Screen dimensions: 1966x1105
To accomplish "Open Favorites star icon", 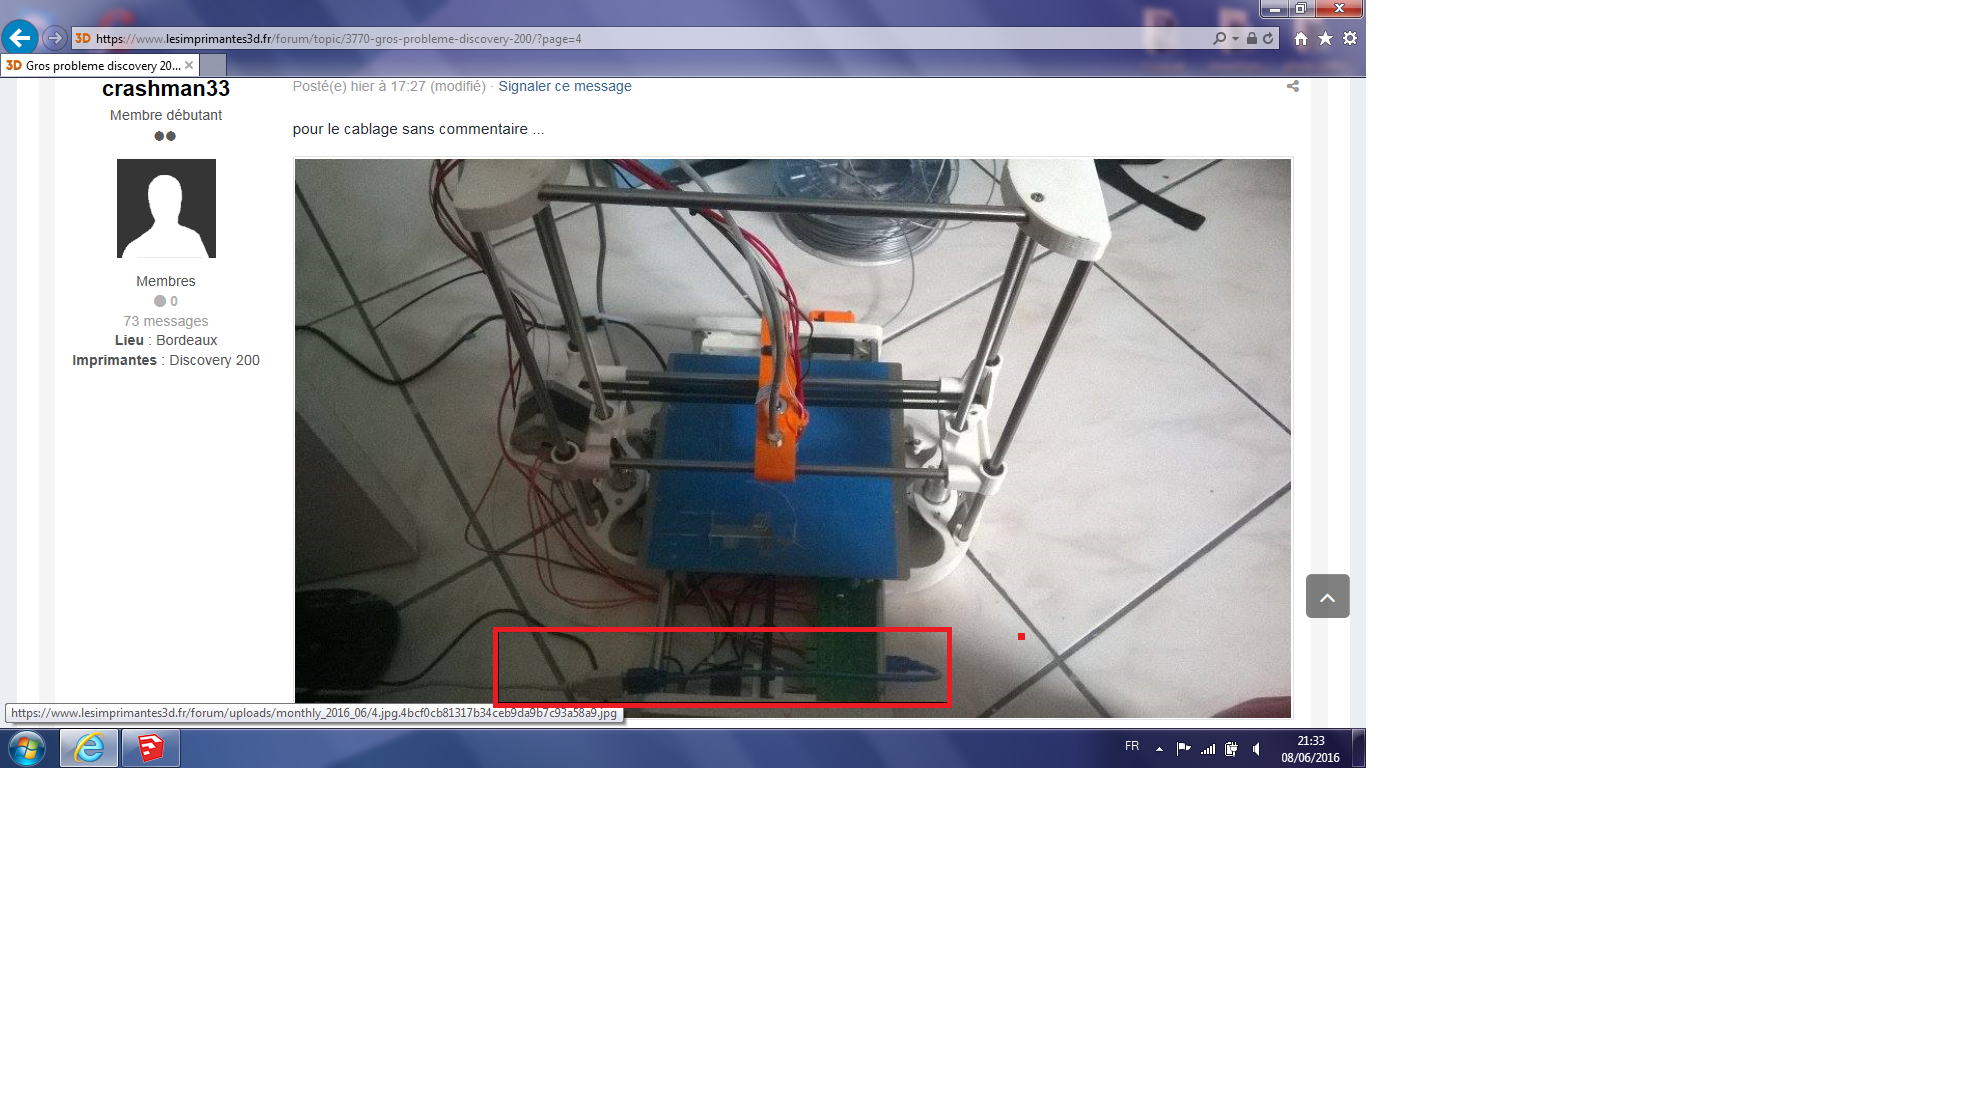I will coord(1325,38).
